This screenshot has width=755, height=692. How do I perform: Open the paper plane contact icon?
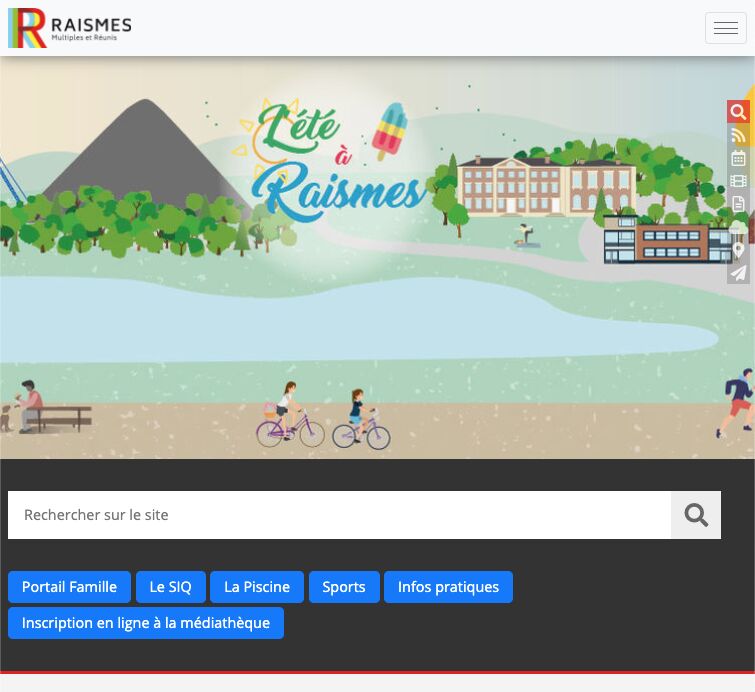(x=738, y=273)
